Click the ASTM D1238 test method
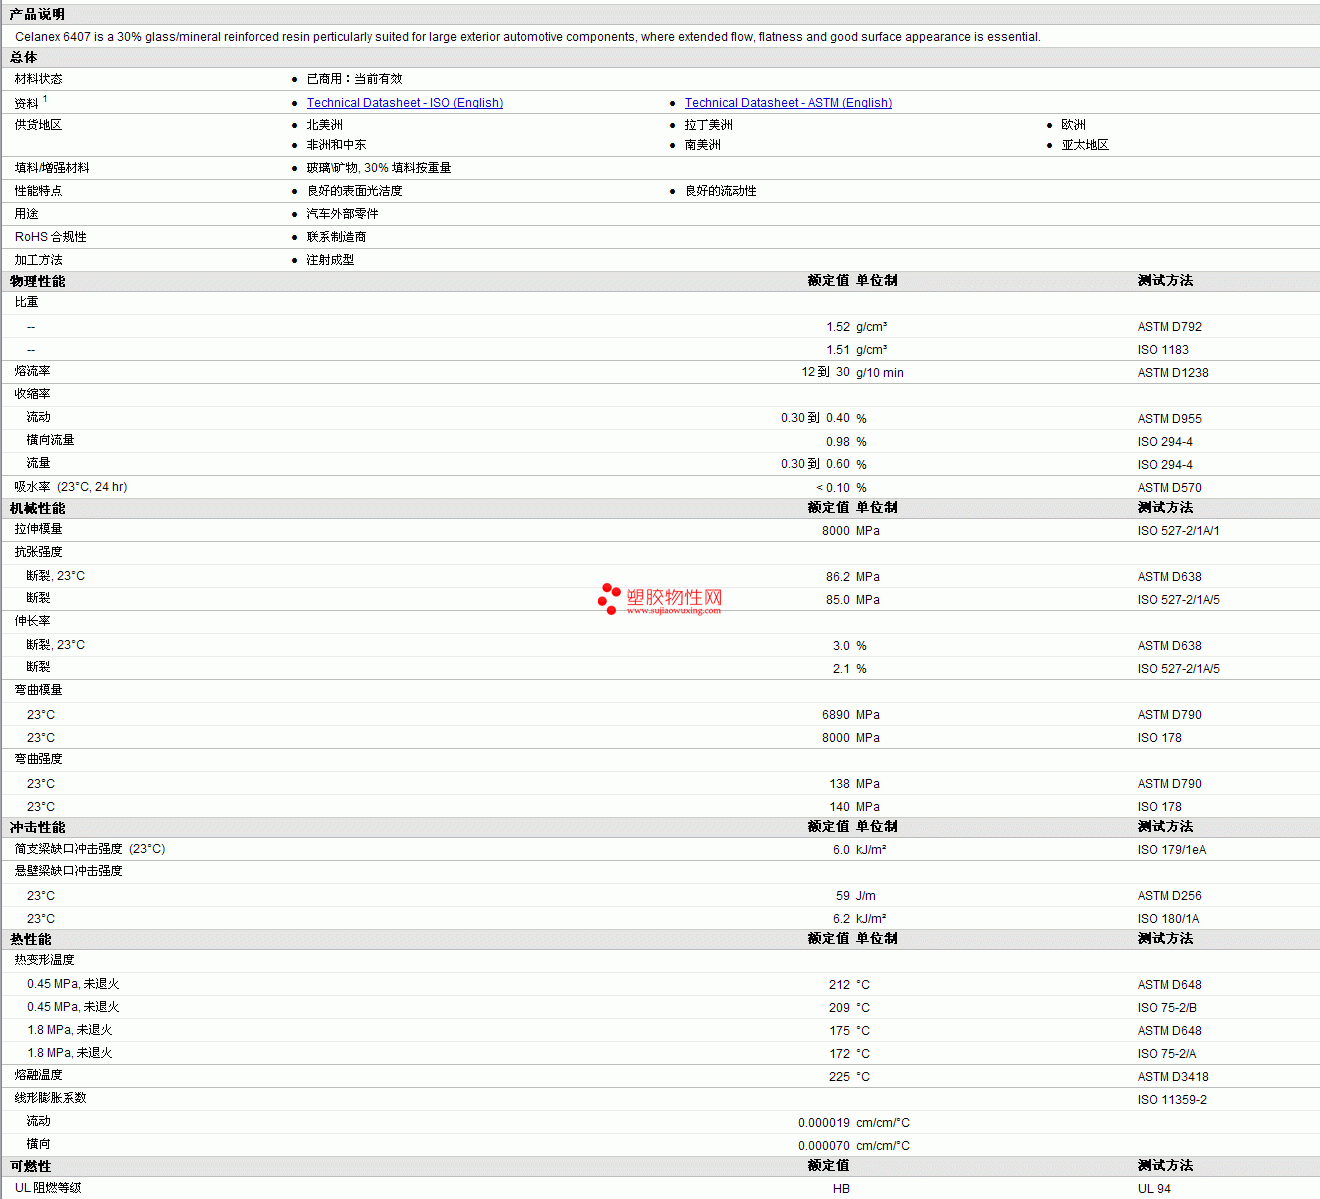Image resolution: width=1320 pixels, height=1199 pixels. coord(1173,373)
